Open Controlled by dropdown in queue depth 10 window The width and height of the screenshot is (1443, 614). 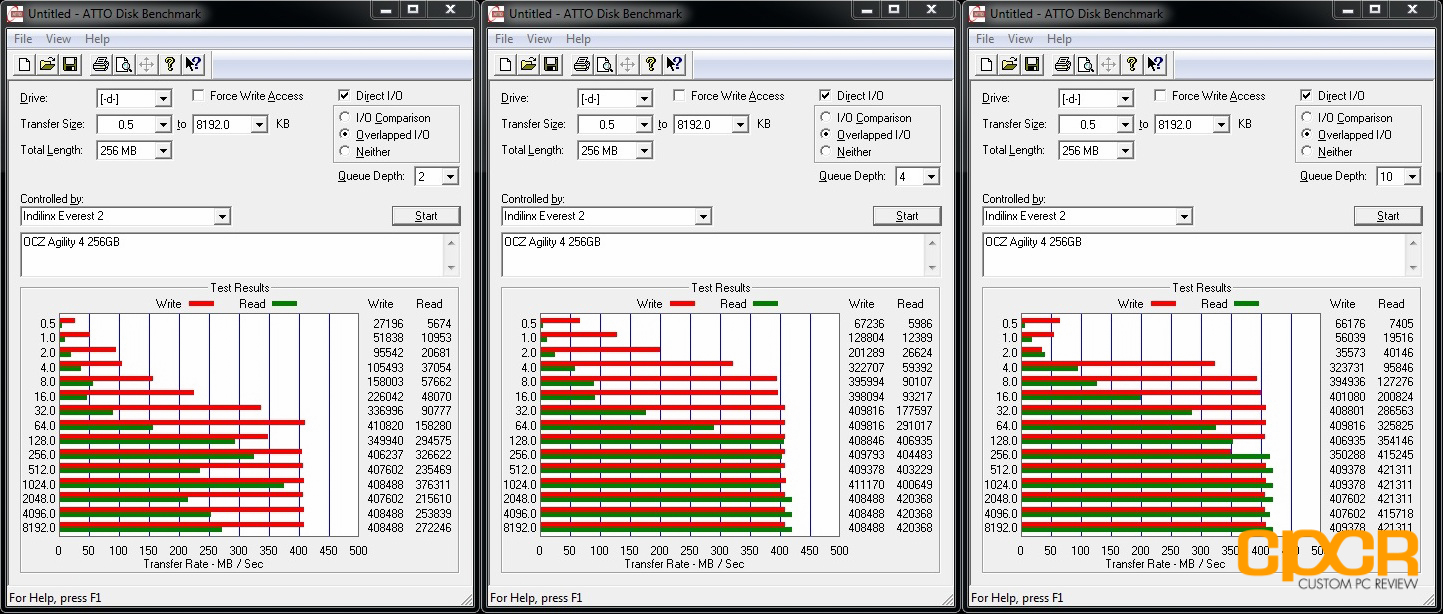click(1184, 216)
